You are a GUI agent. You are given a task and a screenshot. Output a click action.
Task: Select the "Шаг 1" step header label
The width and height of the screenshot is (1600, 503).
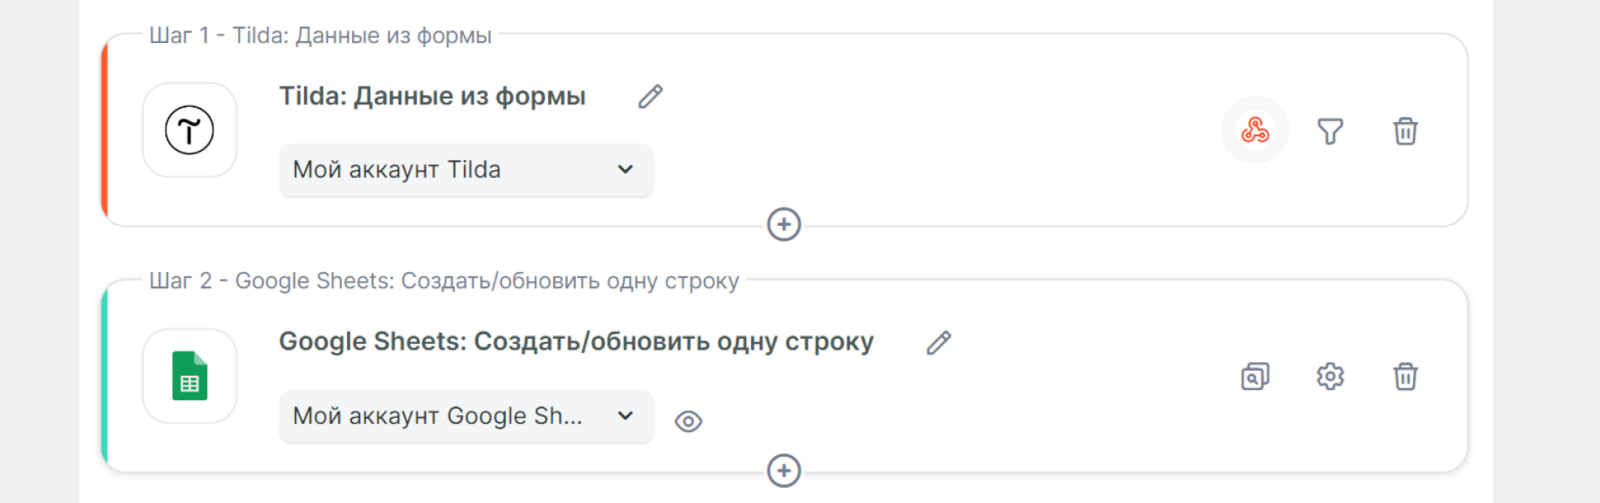tap(320, 36)
